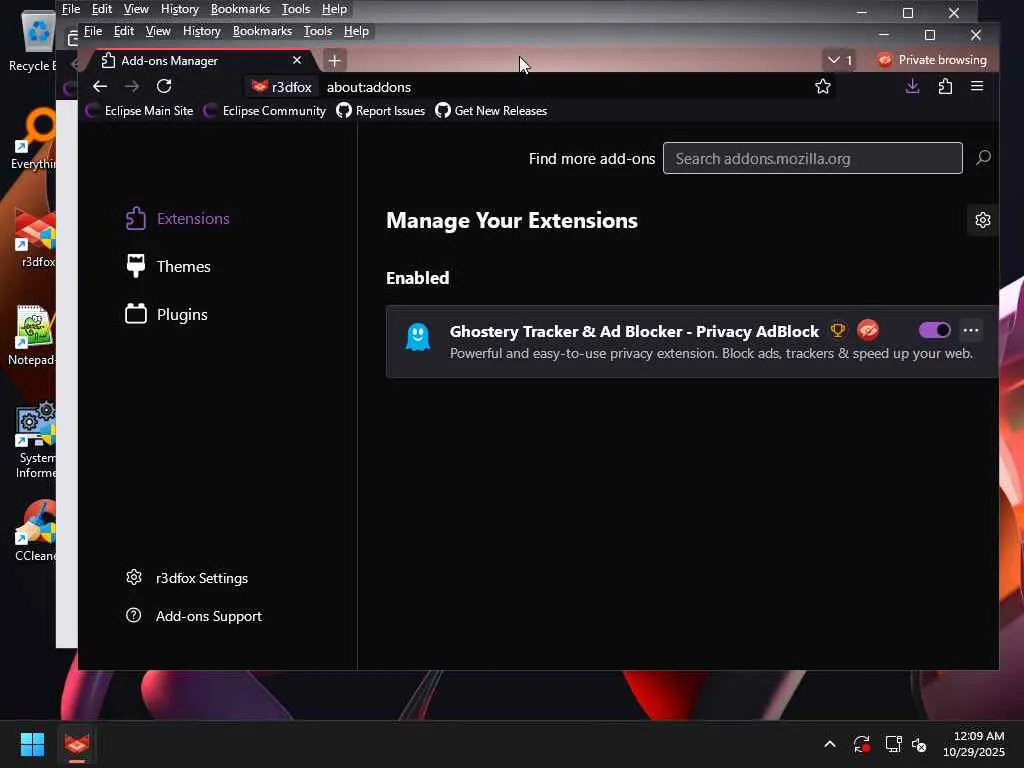Click the search magnifier for add-ons

pos(983,158)
